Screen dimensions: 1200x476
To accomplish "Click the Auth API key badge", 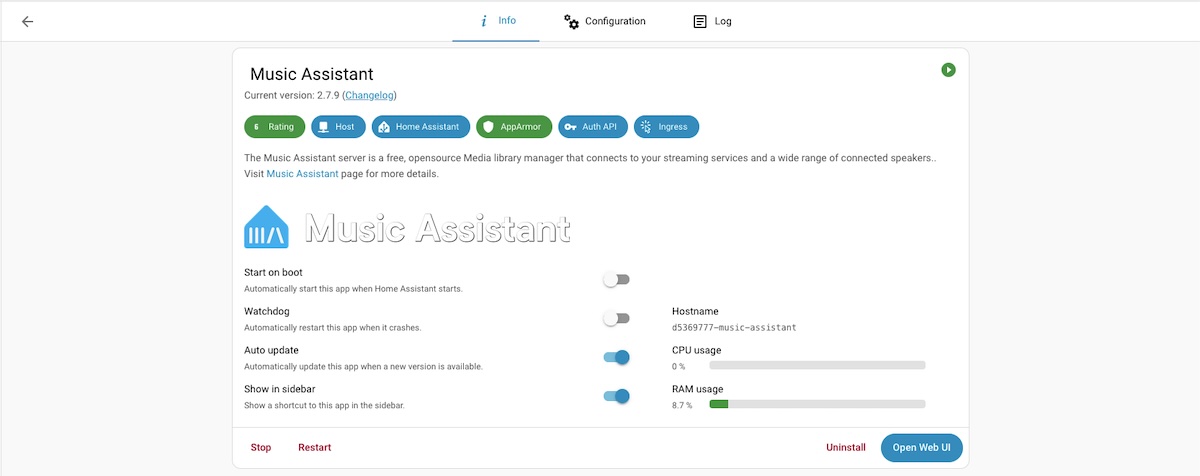I will point(593,127).
